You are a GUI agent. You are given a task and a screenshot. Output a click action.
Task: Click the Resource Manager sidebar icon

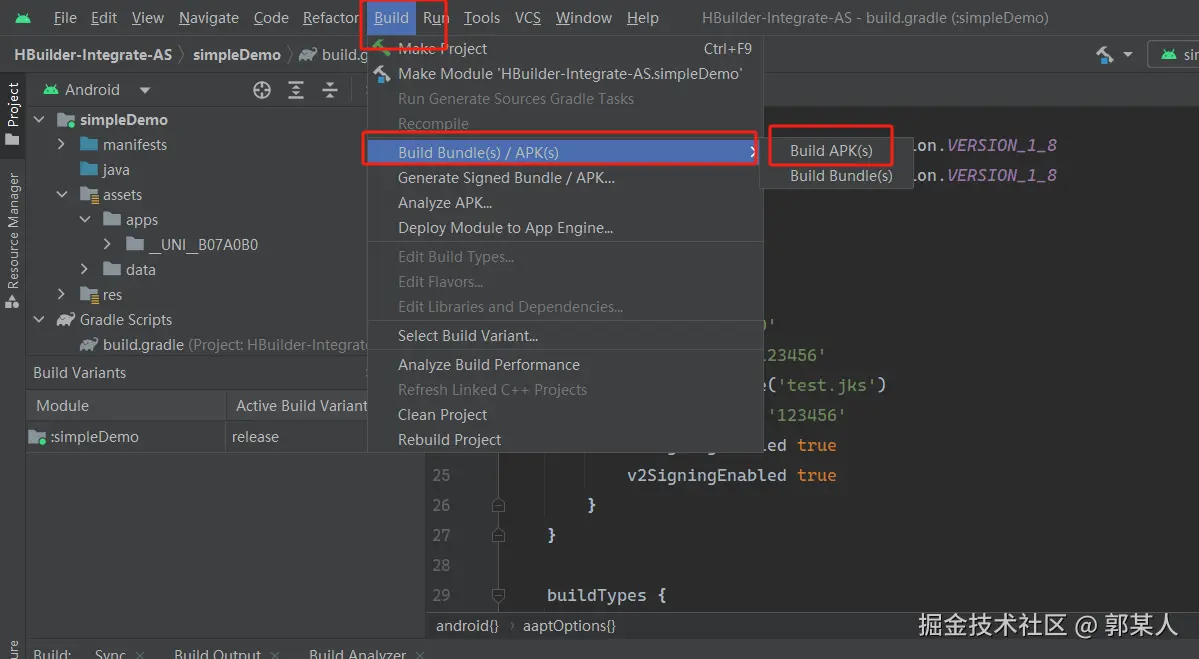point(12,301)
